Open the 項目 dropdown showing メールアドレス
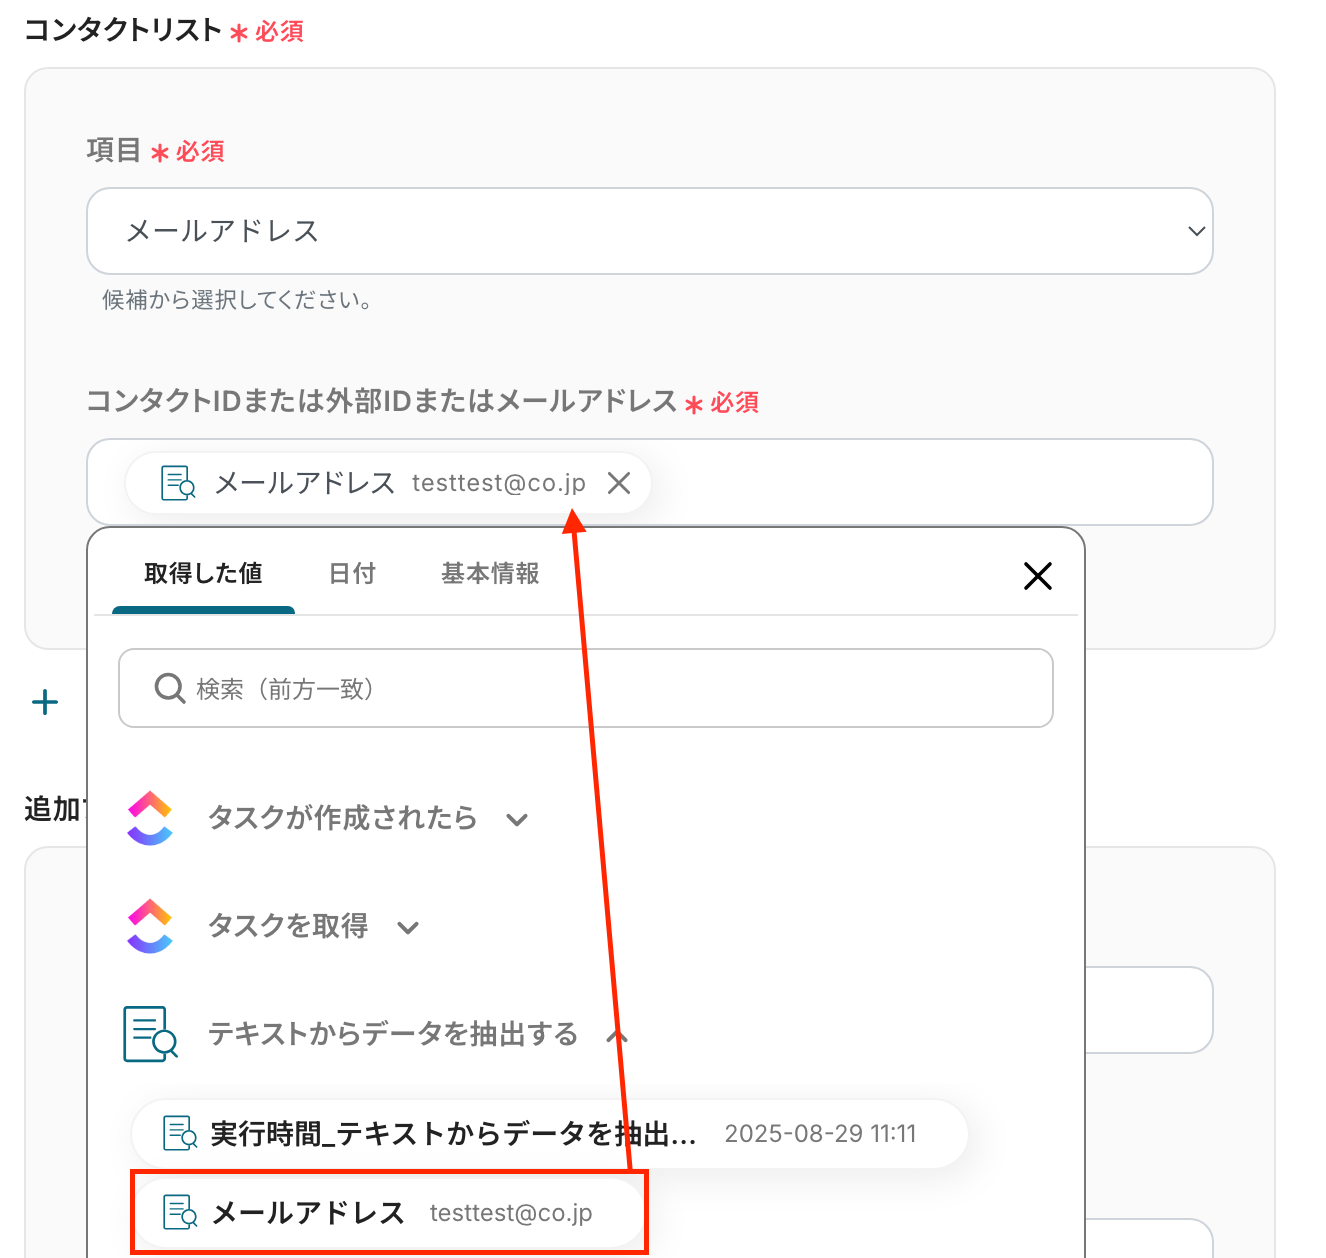This screenshot has height=1258, width=1326. (x=649, y=231)
